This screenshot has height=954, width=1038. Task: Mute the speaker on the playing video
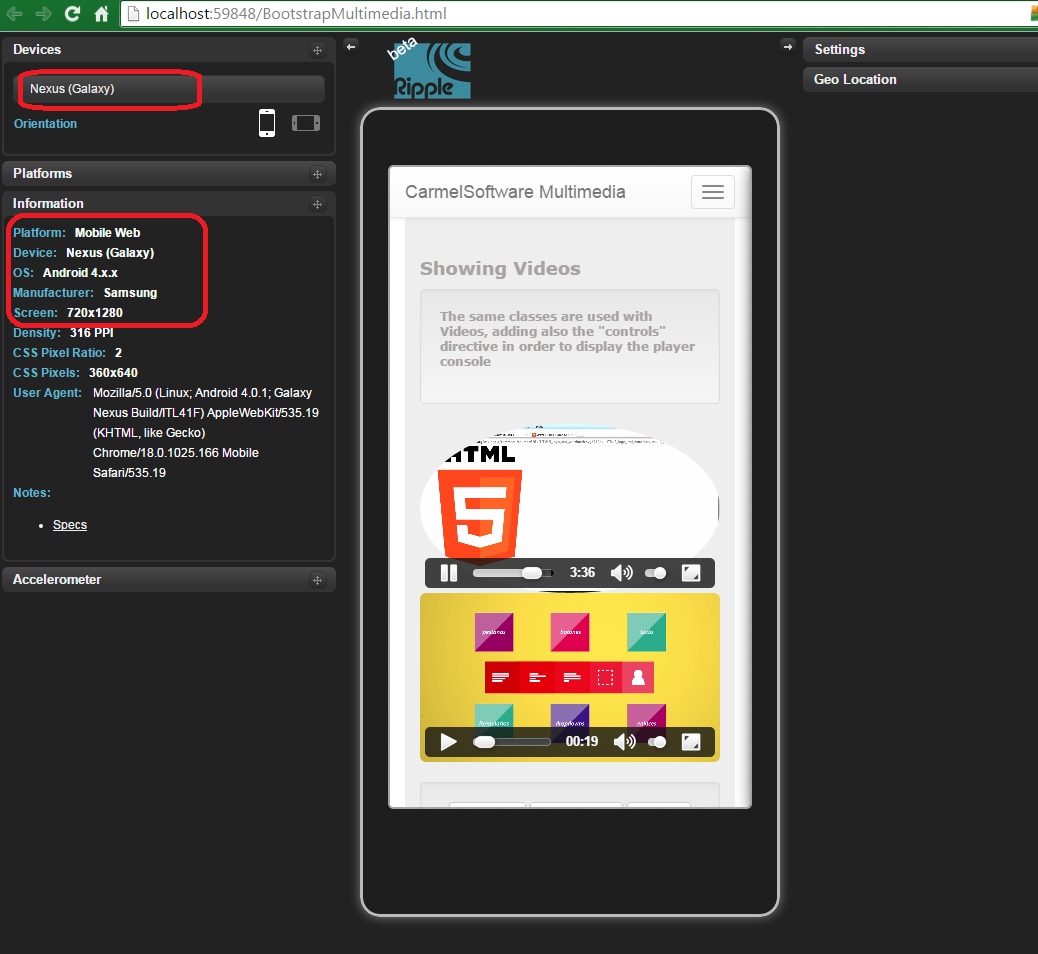[621, 572]
